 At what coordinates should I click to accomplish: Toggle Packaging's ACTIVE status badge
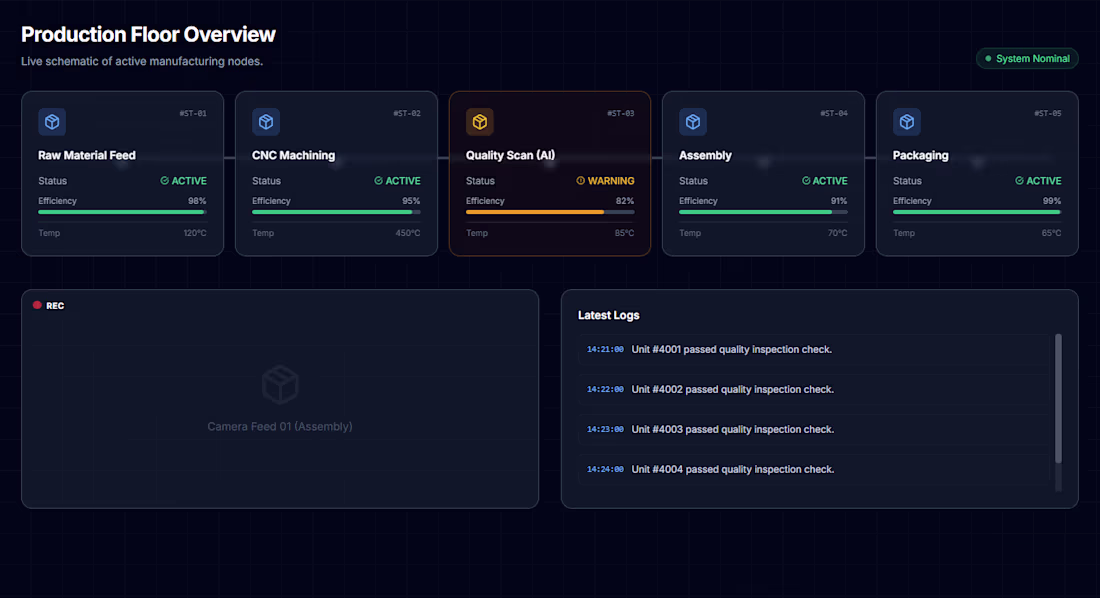coord(1038,181)
